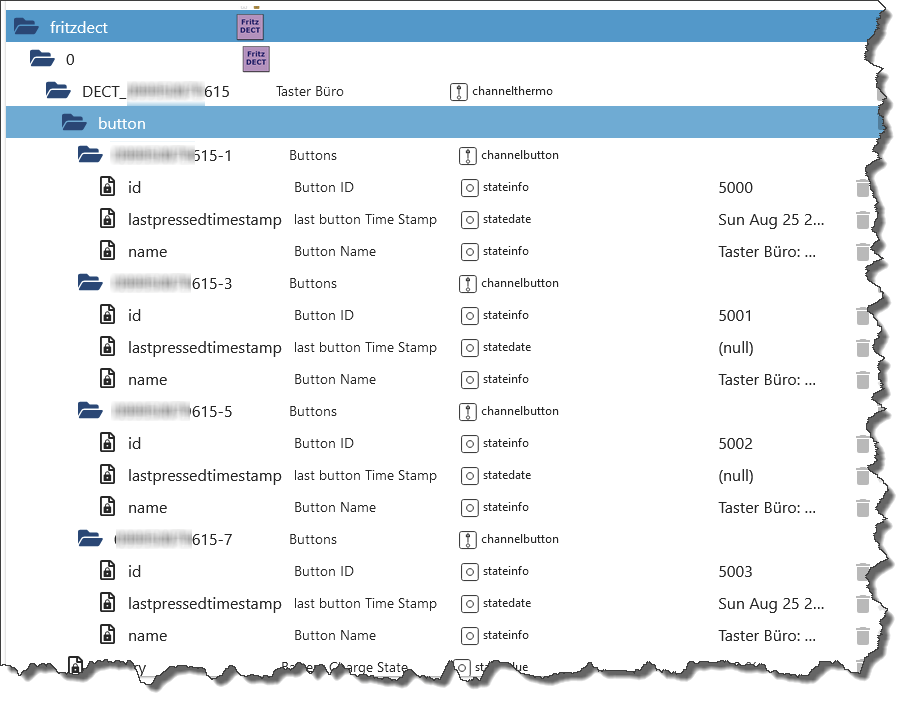
Task: Click the Fritz DECT icon in the fritzdect row
Action: coord(250,27)
